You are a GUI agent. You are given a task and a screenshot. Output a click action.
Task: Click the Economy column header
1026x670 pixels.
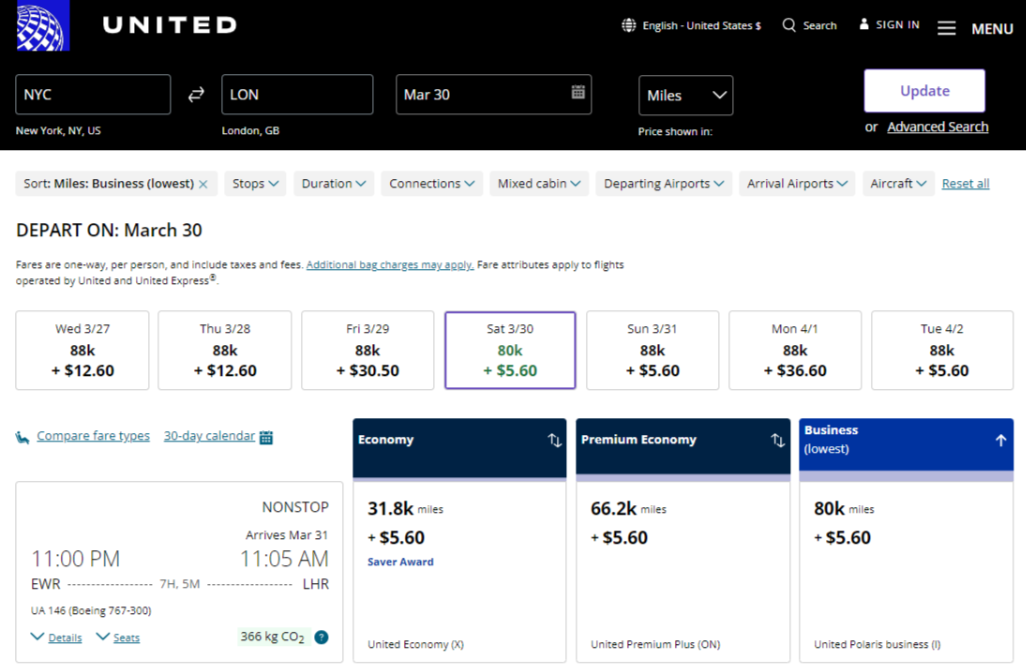[459, 448]
